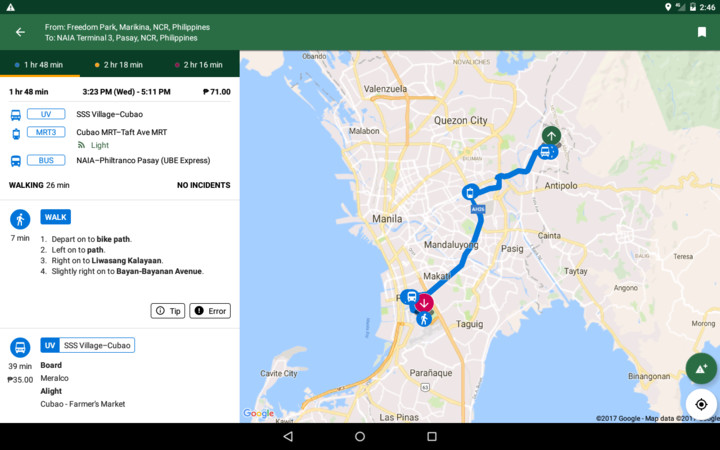
Task: Open the walking step circle icon
Action: (x=20, y=219)
